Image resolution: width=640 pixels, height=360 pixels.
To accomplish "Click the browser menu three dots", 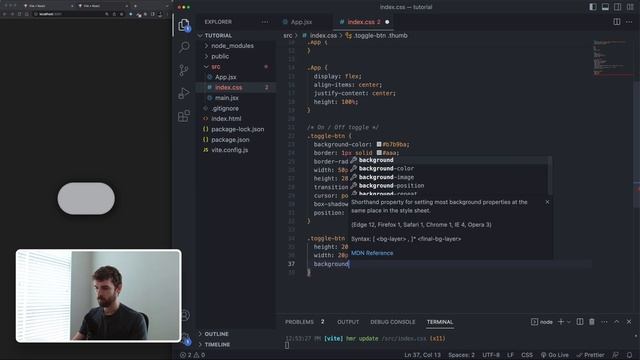I will pyautogui.click(x=167, y=14).
